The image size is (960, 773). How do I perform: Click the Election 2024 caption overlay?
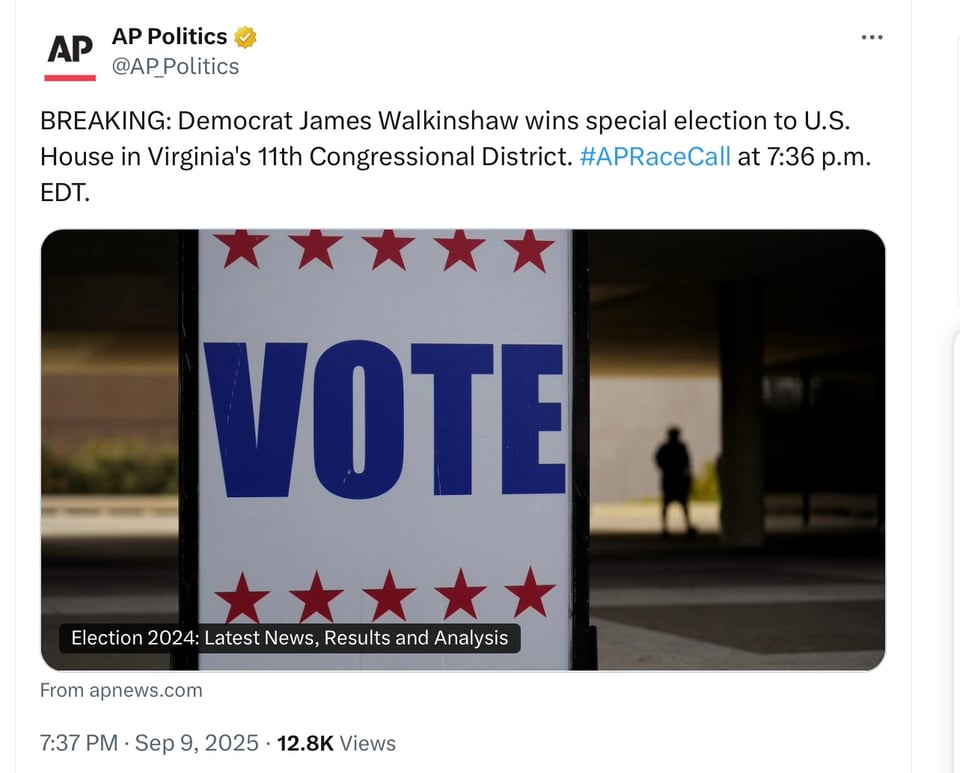click(x=289, y=638)
